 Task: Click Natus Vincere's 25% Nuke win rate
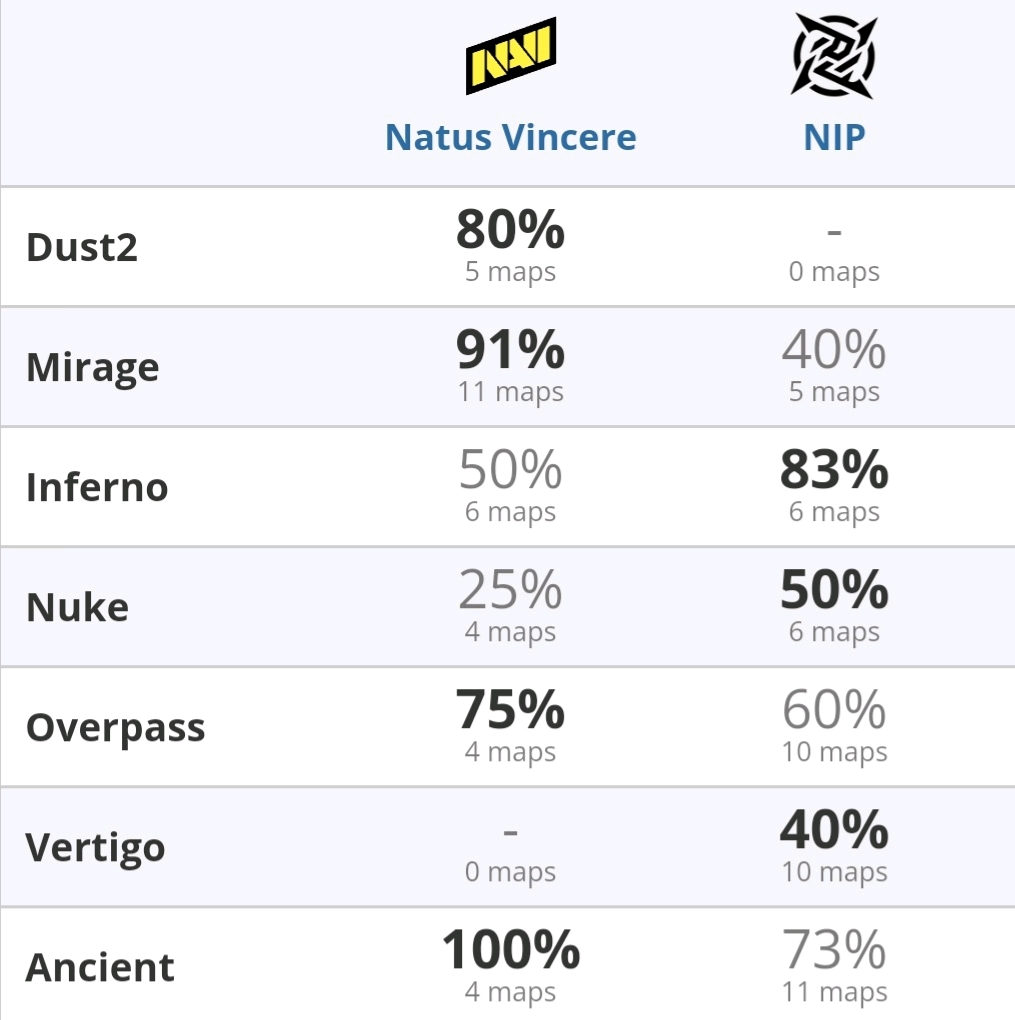point(511,589)
